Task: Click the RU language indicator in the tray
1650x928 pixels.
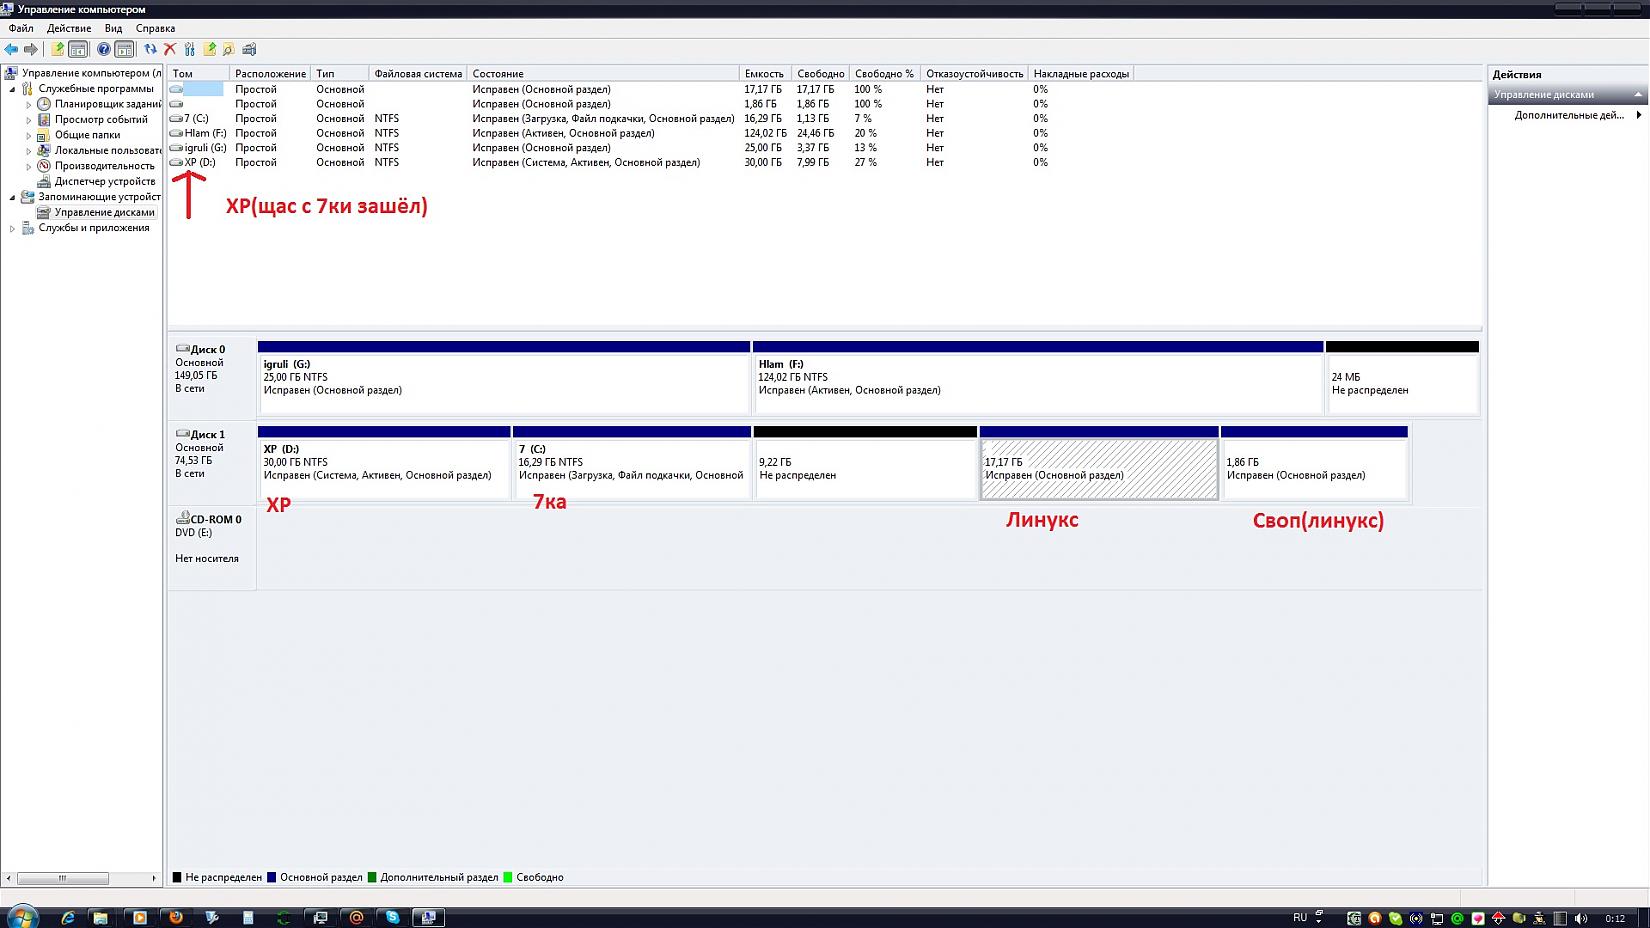Action: tap(1300, 917)
